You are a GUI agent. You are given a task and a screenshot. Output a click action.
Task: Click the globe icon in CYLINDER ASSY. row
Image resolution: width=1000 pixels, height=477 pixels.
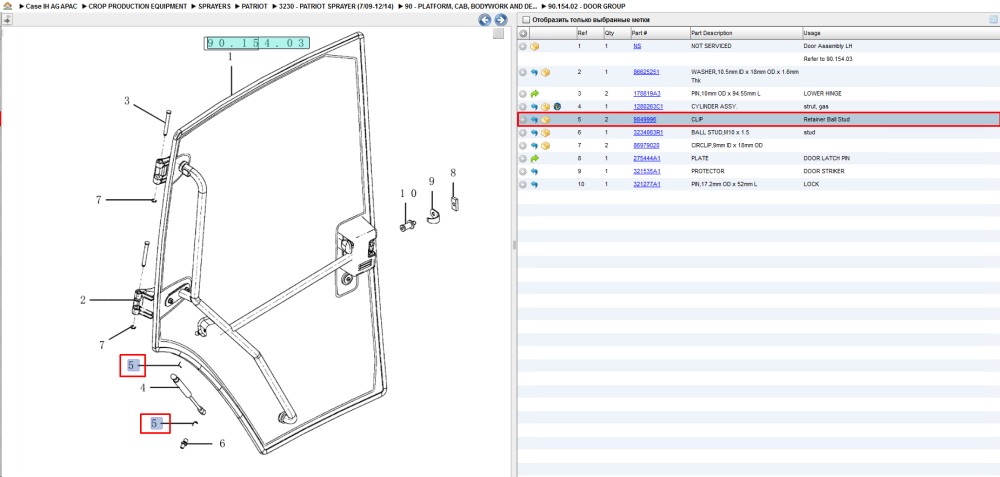point(556,106)
